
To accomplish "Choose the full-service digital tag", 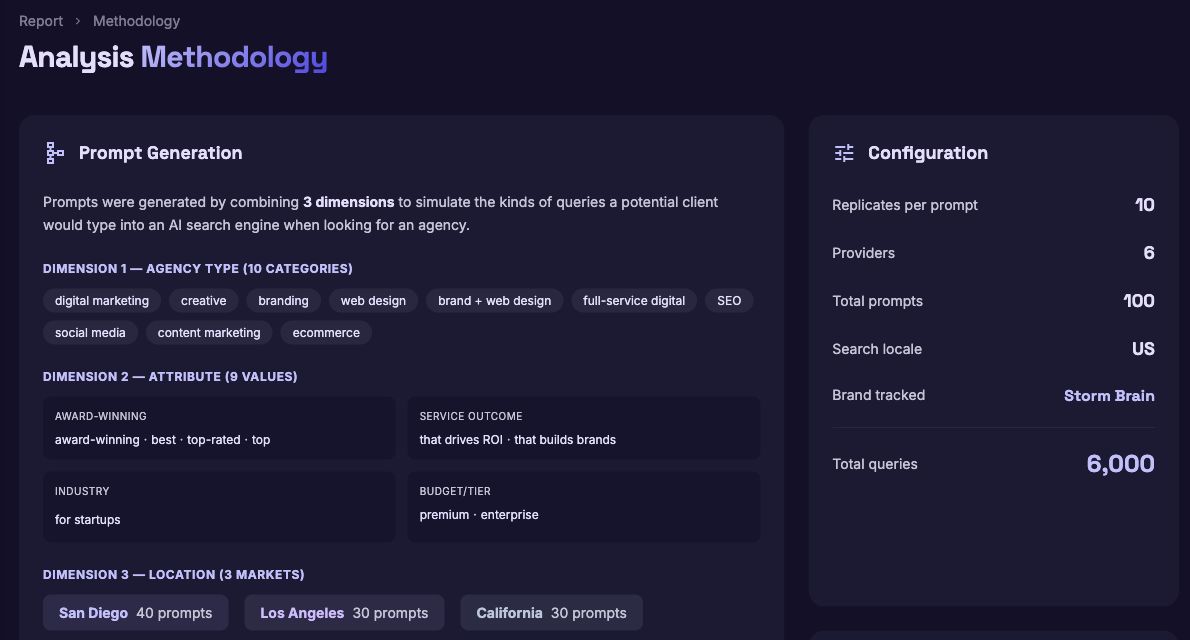I will 634,301.
